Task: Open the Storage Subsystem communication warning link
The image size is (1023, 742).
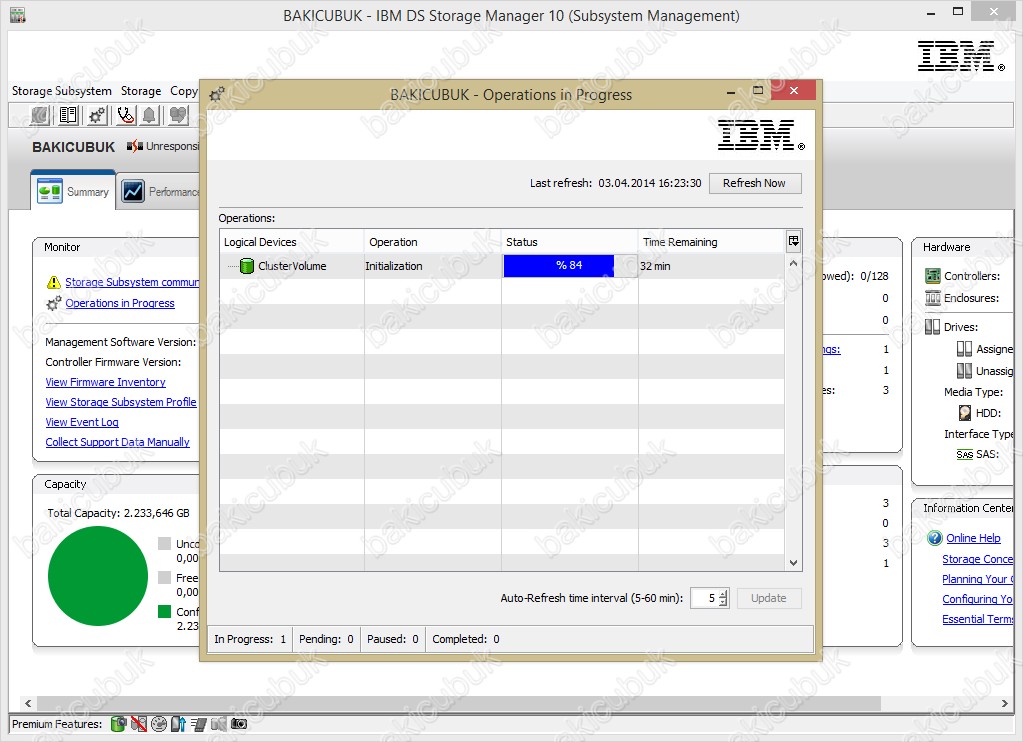Action: [x=132, y=283]
